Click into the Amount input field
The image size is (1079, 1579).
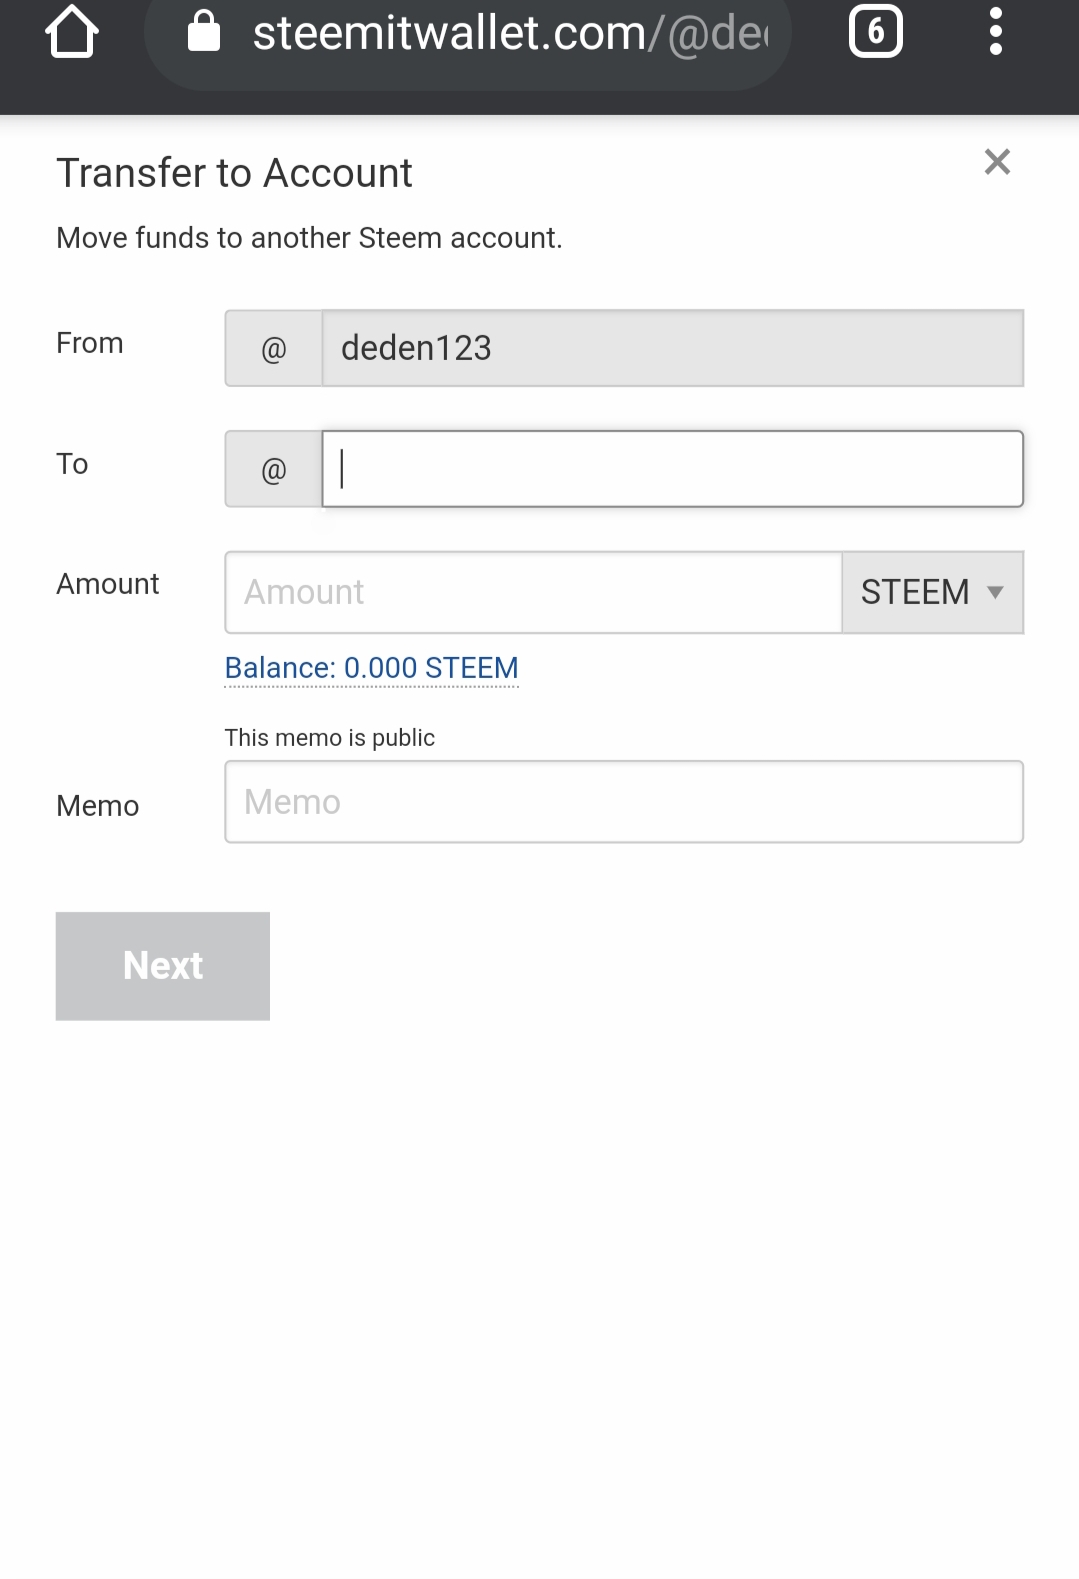point(533,592)
